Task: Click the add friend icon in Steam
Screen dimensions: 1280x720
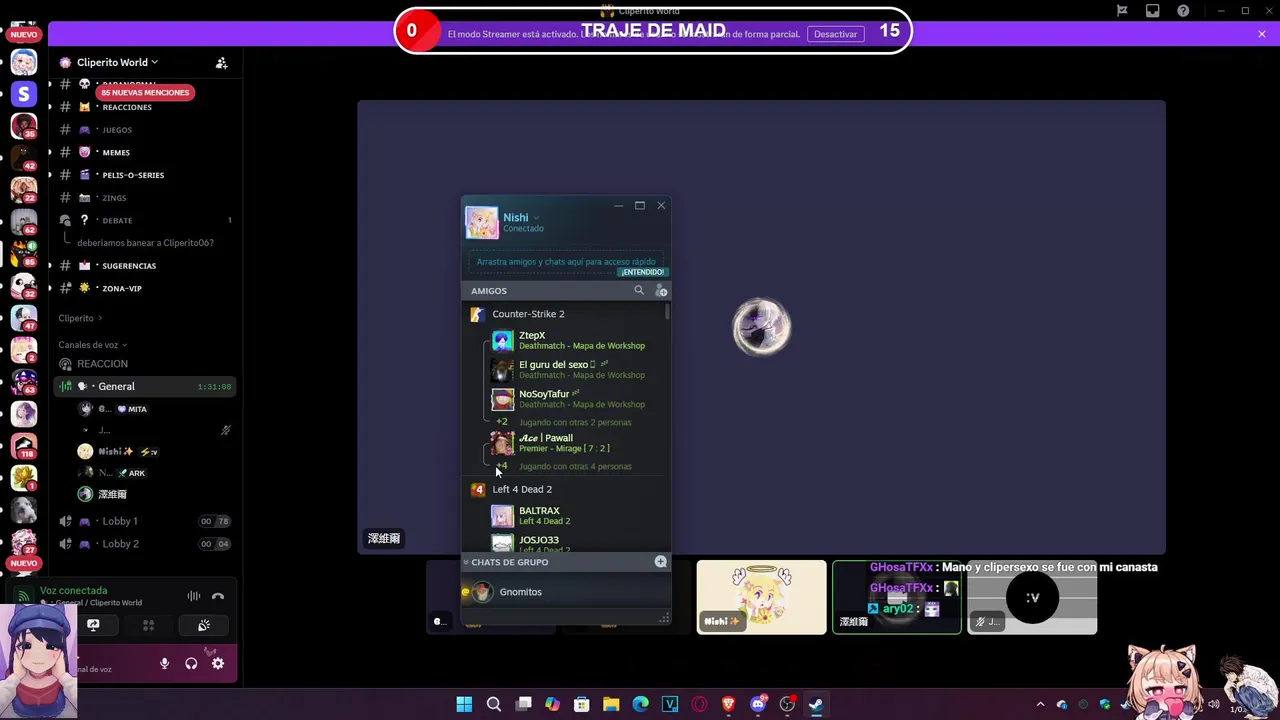Action: tap(660, 290)
